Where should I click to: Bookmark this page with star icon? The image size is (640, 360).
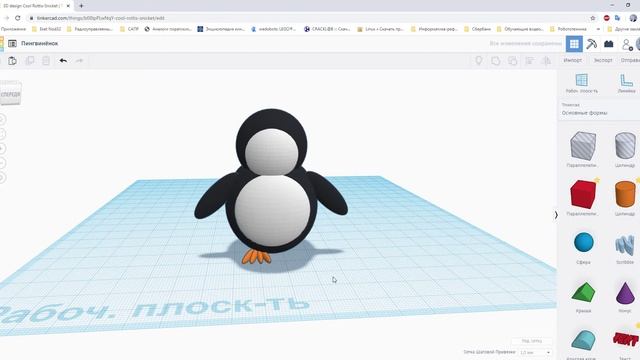[x=593, y=18]
